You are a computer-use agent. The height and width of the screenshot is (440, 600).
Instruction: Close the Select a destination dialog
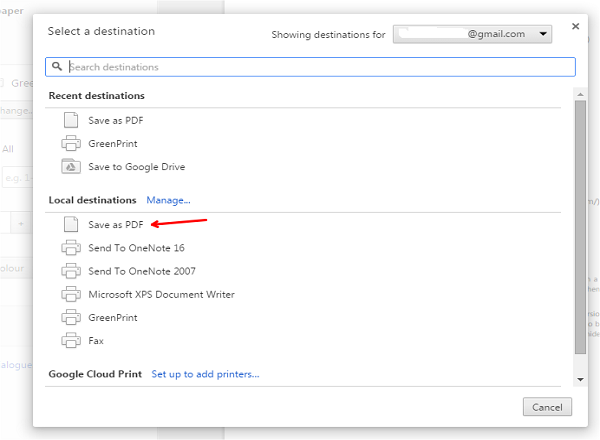coord(575,26)
